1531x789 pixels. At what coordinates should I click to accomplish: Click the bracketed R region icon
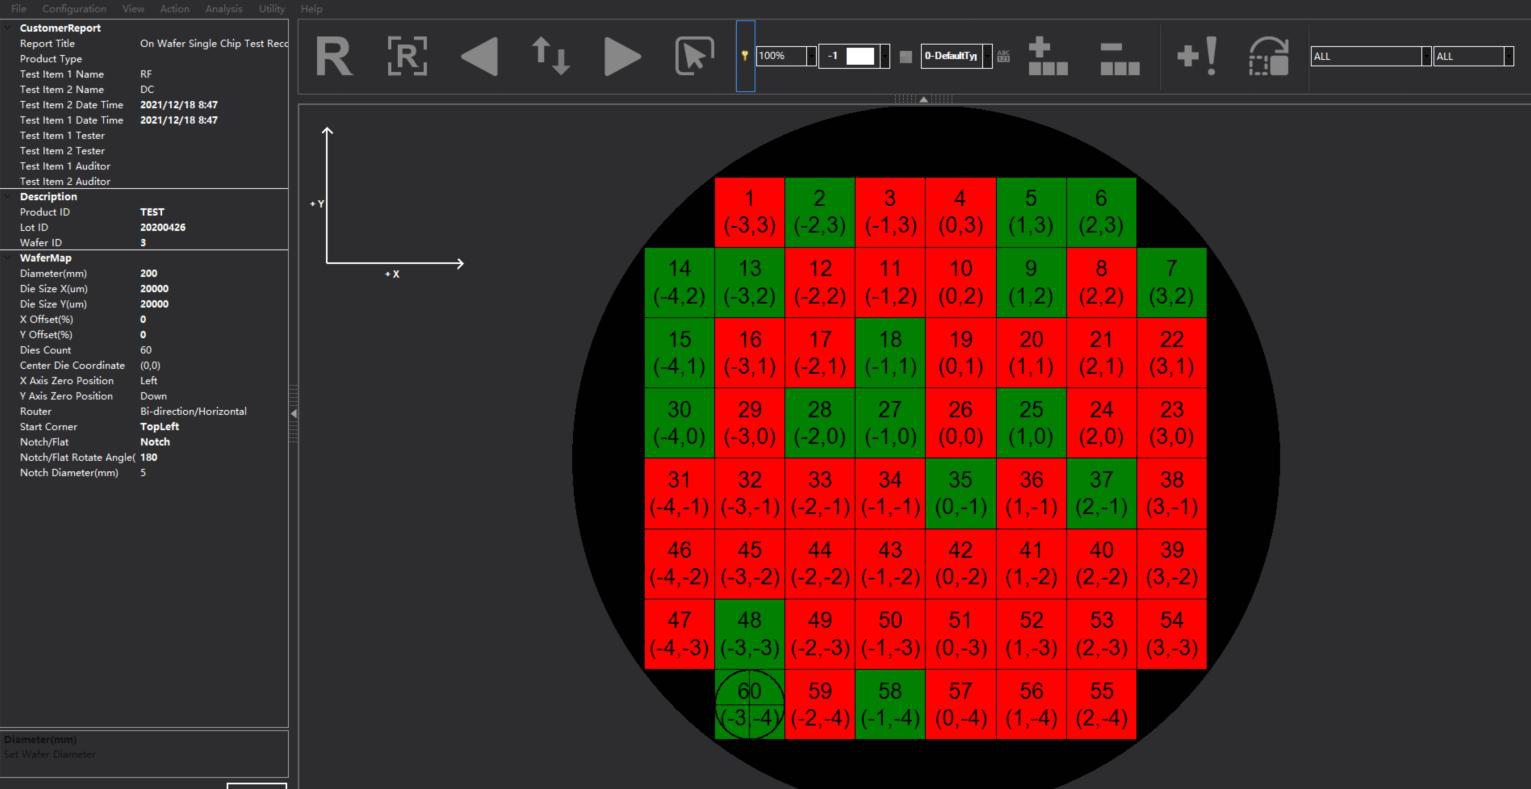[407, 56]
